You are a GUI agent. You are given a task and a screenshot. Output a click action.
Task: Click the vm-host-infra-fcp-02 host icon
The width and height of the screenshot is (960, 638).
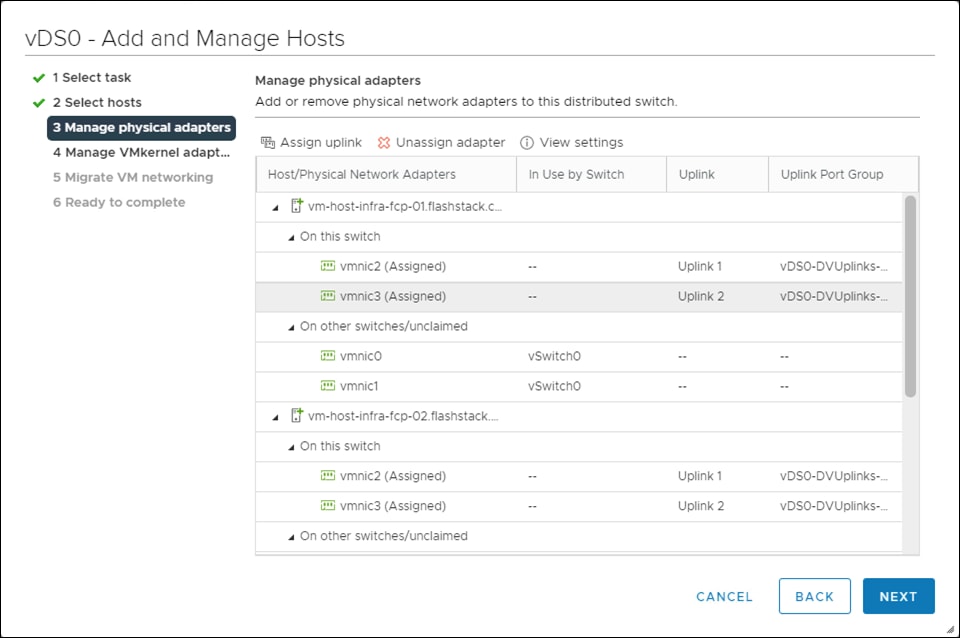296,416
